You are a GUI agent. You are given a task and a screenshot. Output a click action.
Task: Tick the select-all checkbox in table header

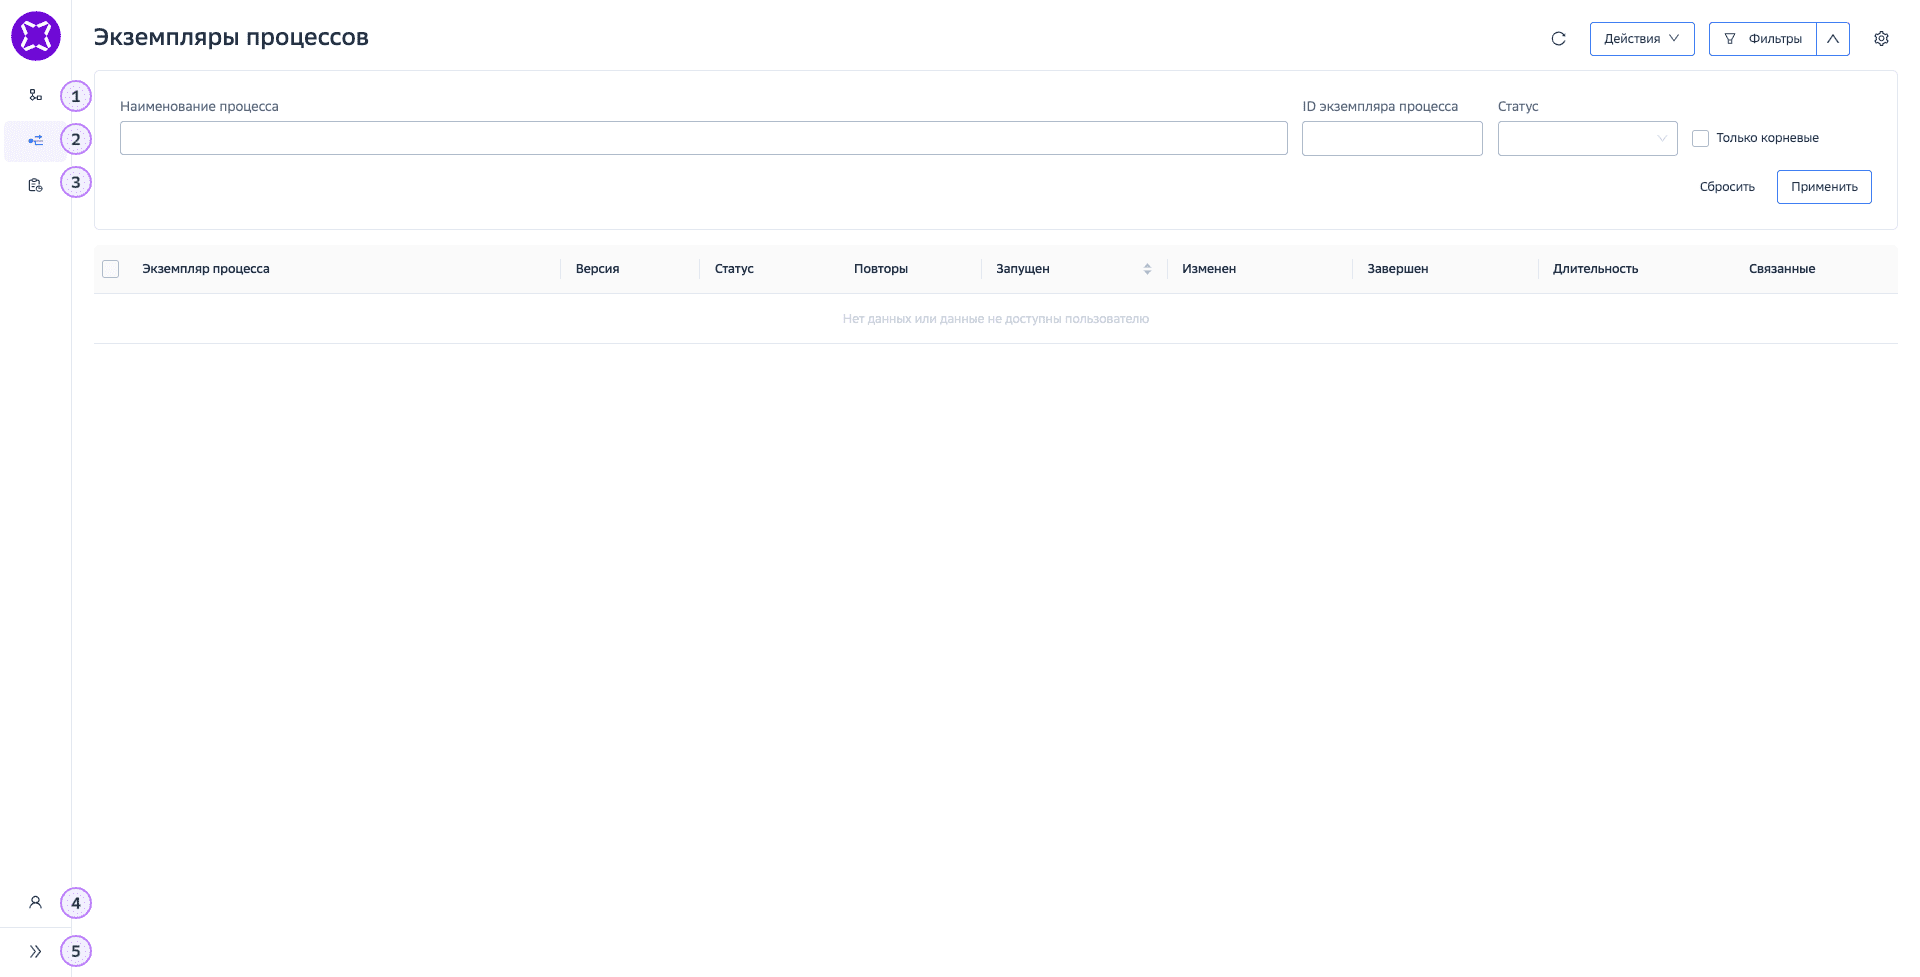tap(110, 269)
